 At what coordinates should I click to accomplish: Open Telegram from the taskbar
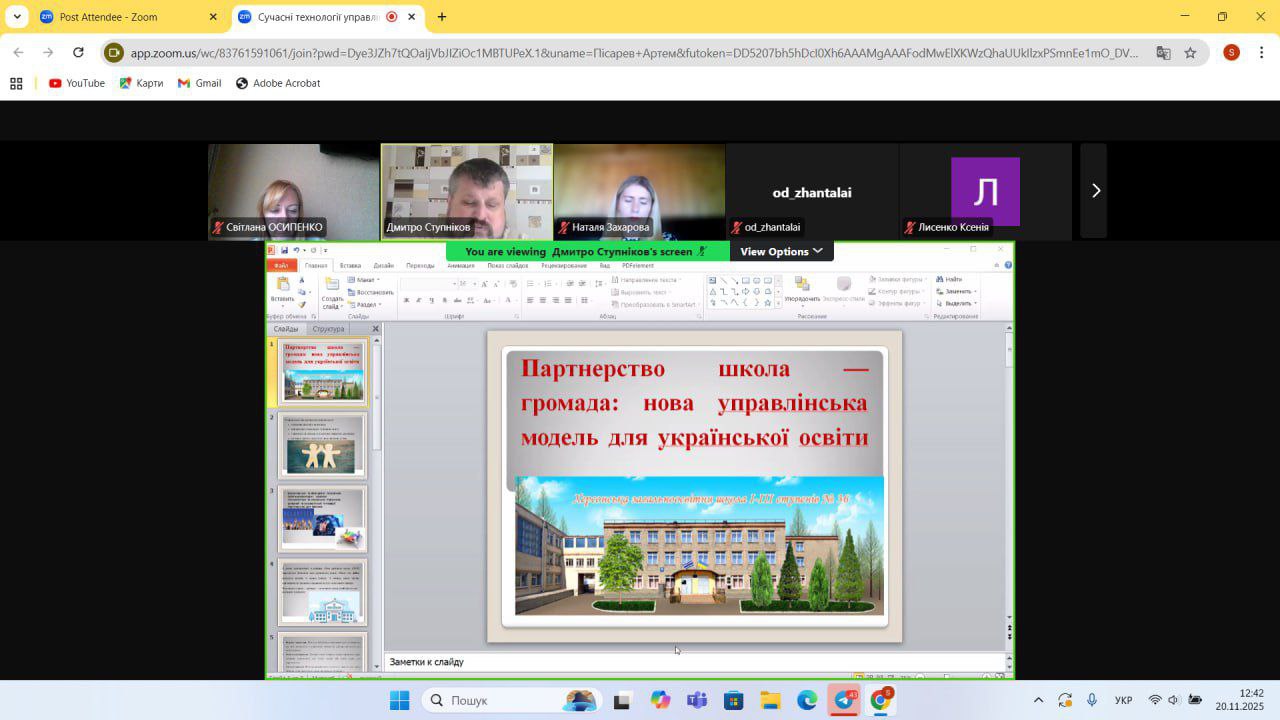(x=844, y=700)
